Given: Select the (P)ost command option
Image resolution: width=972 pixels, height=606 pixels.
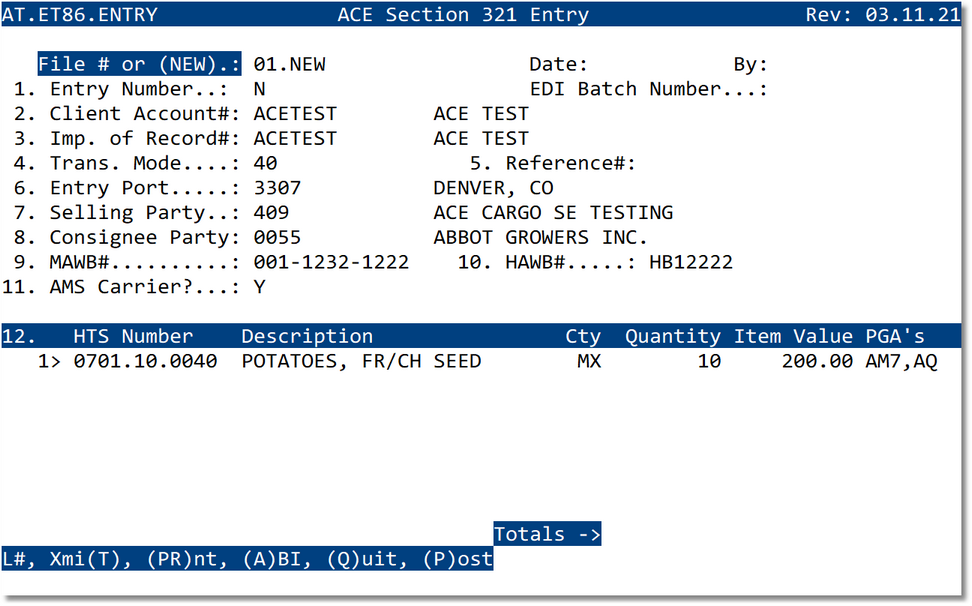Looking at the screenshot, I should (460, 559).
